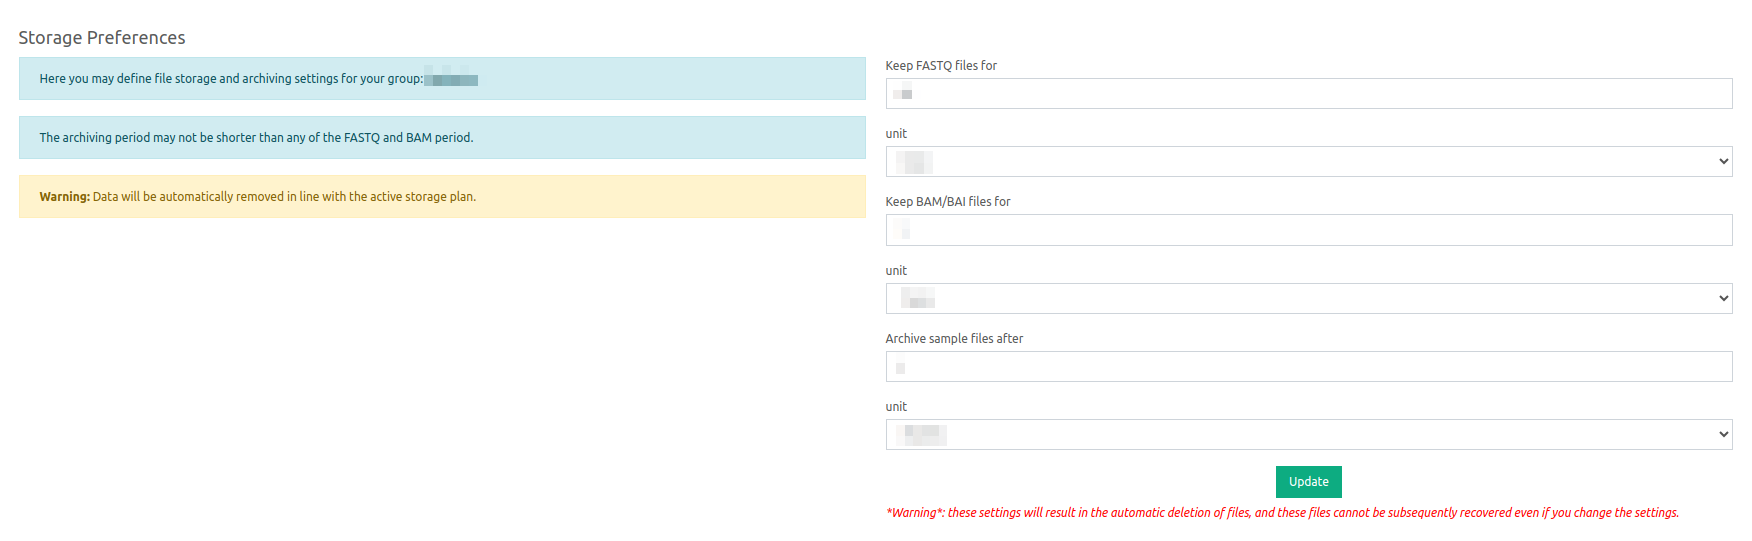Open the unit dropdown for archive period
The width and height of the screenshot is (1752, 541).
click(1308, 435)
